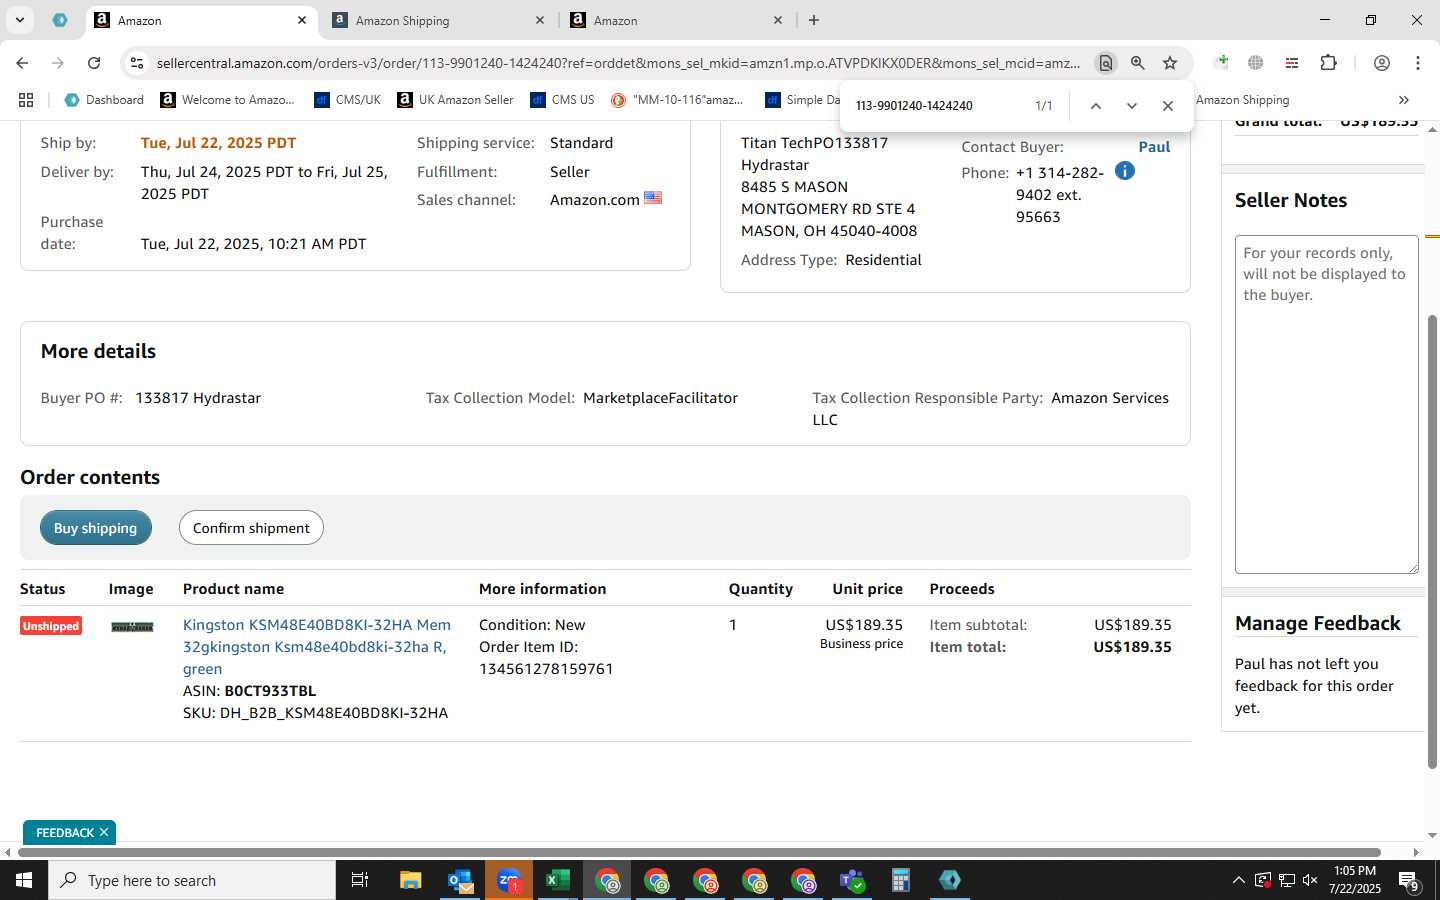Open File Explorer from the taskbar
This screenshot has height=900, width=1440.
coord(410,880)
